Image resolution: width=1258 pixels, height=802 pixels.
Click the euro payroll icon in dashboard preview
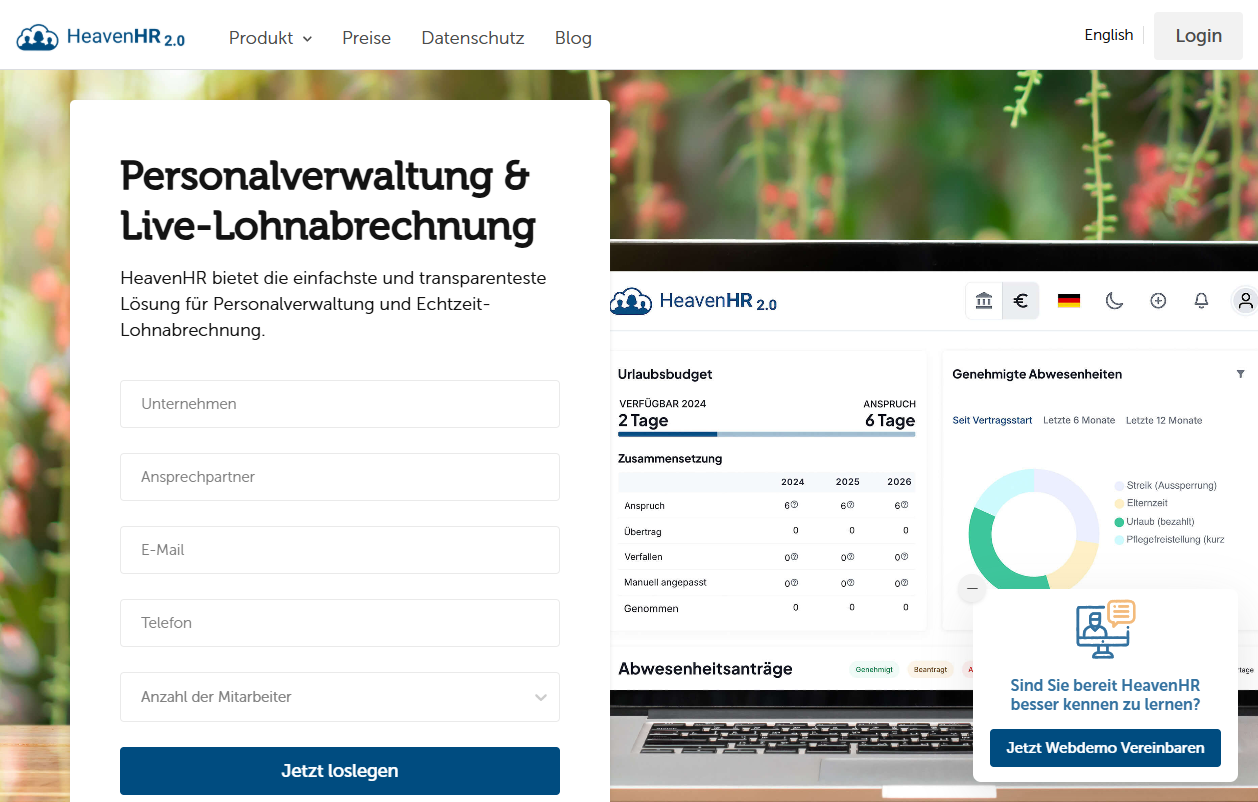coord(1021,300)
